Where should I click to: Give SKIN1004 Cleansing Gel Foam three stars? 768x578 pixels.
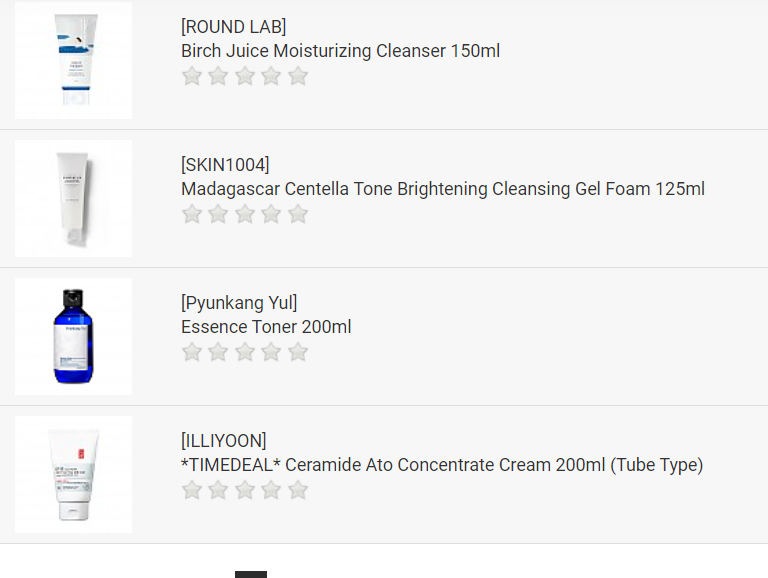click(x=245, y=214)
